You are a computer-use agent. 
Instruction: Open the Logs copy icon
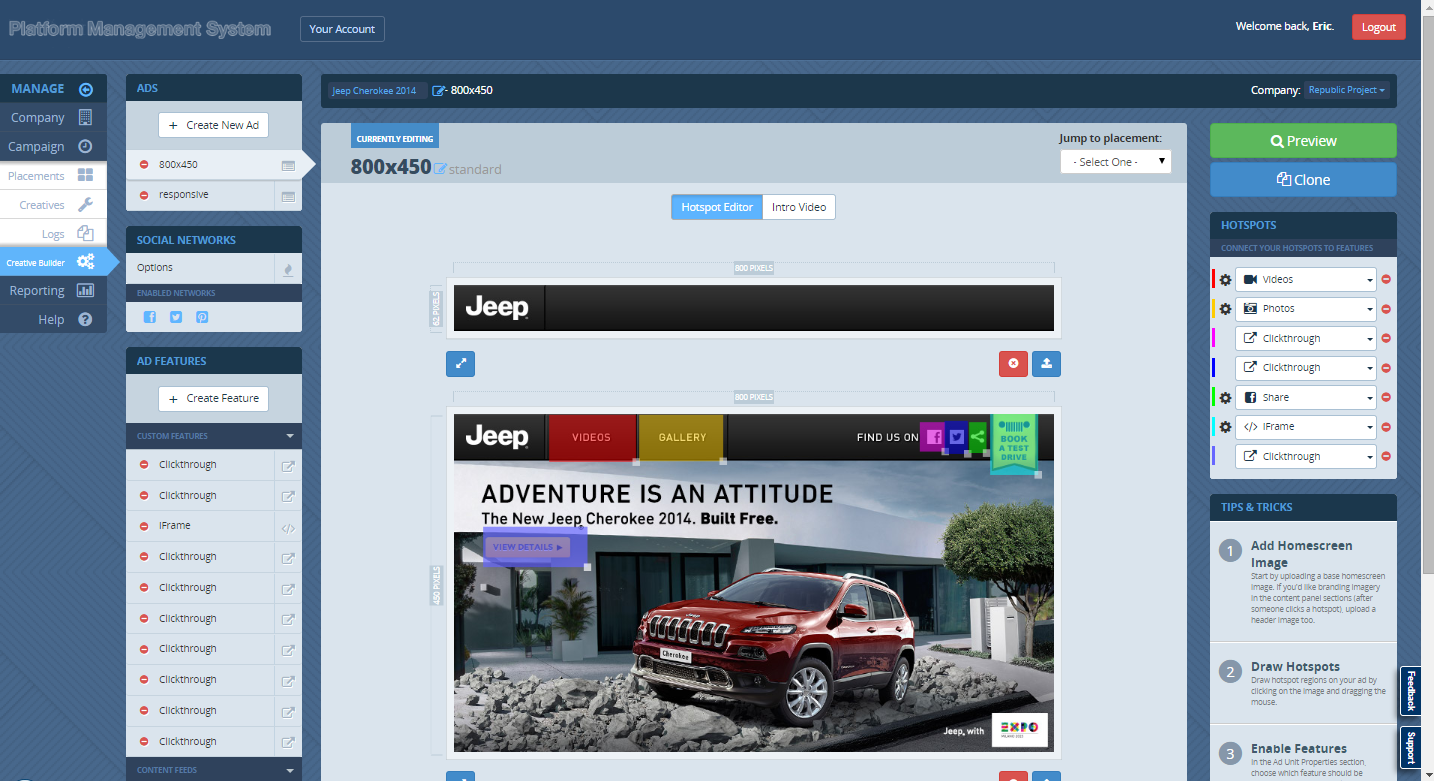(x=87, y=232)
